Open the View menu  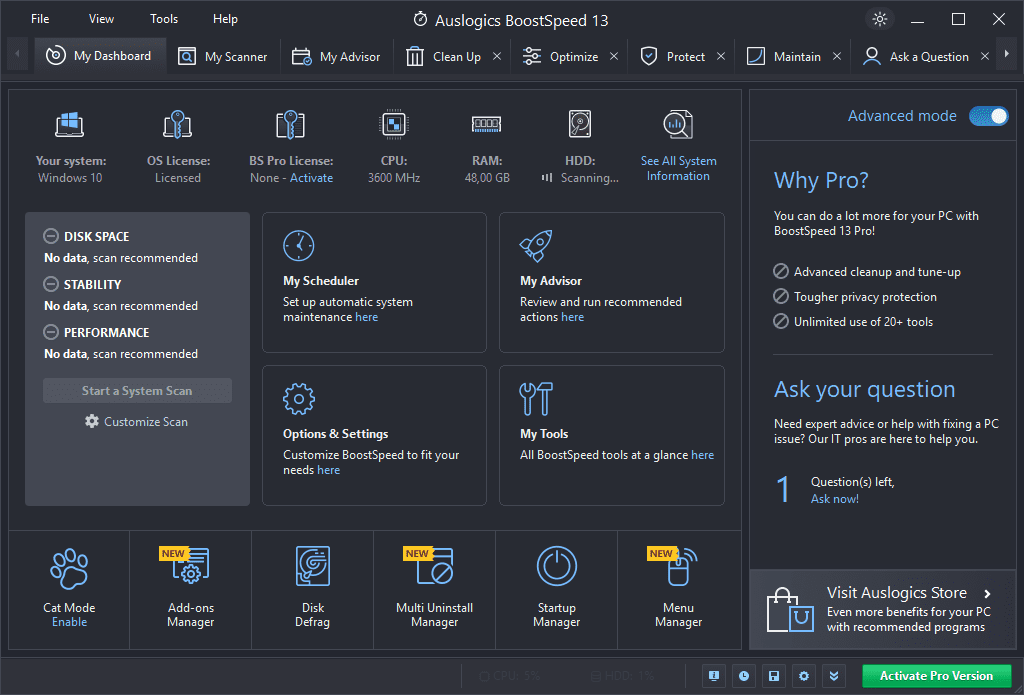[101, 19]
